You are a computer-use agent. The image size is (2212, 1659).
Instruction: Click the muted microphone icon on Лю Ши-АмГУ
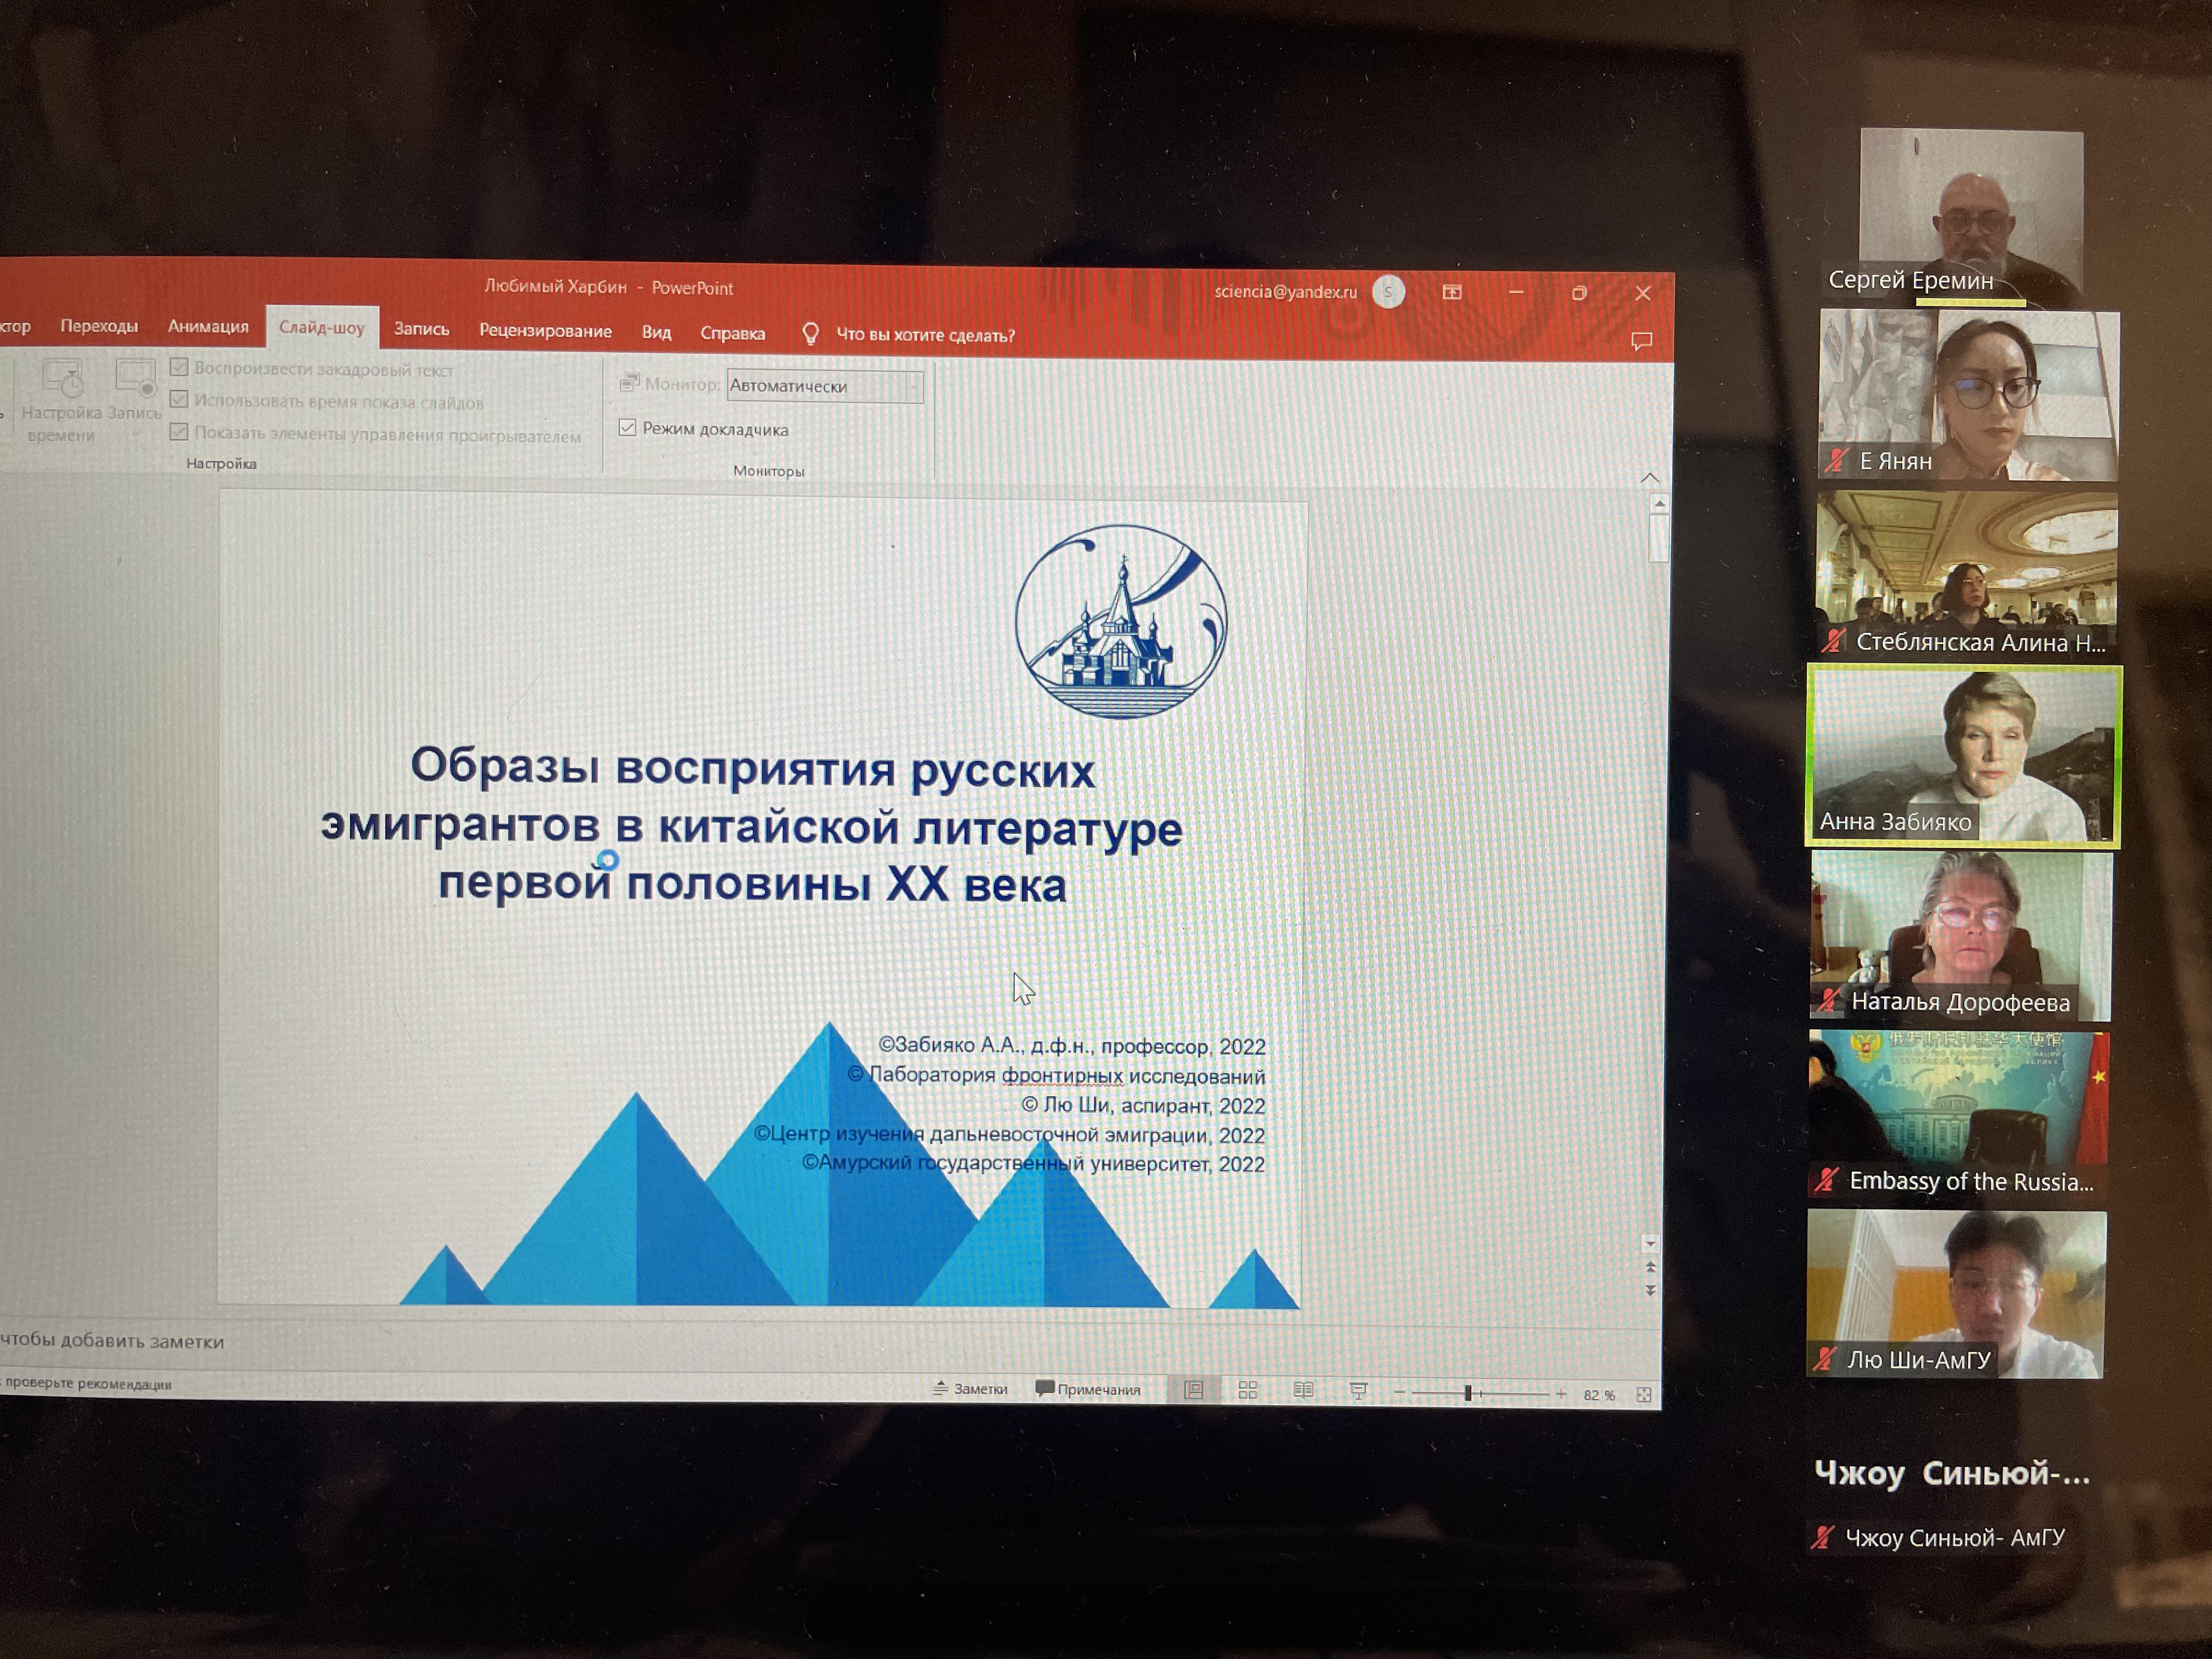pyautogui.click(x=1826, y=1359)
